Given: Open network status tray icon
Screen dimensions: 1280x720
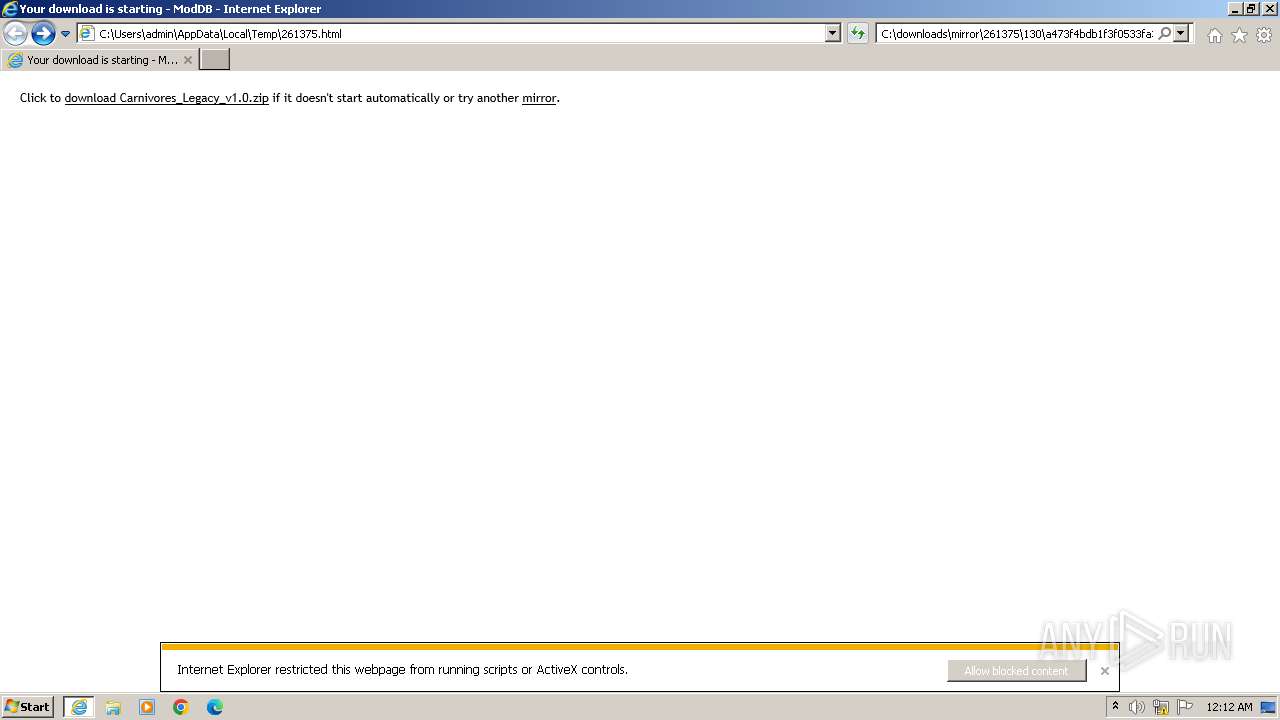Looking at the screenshot, I should (x=1161, y=707).
